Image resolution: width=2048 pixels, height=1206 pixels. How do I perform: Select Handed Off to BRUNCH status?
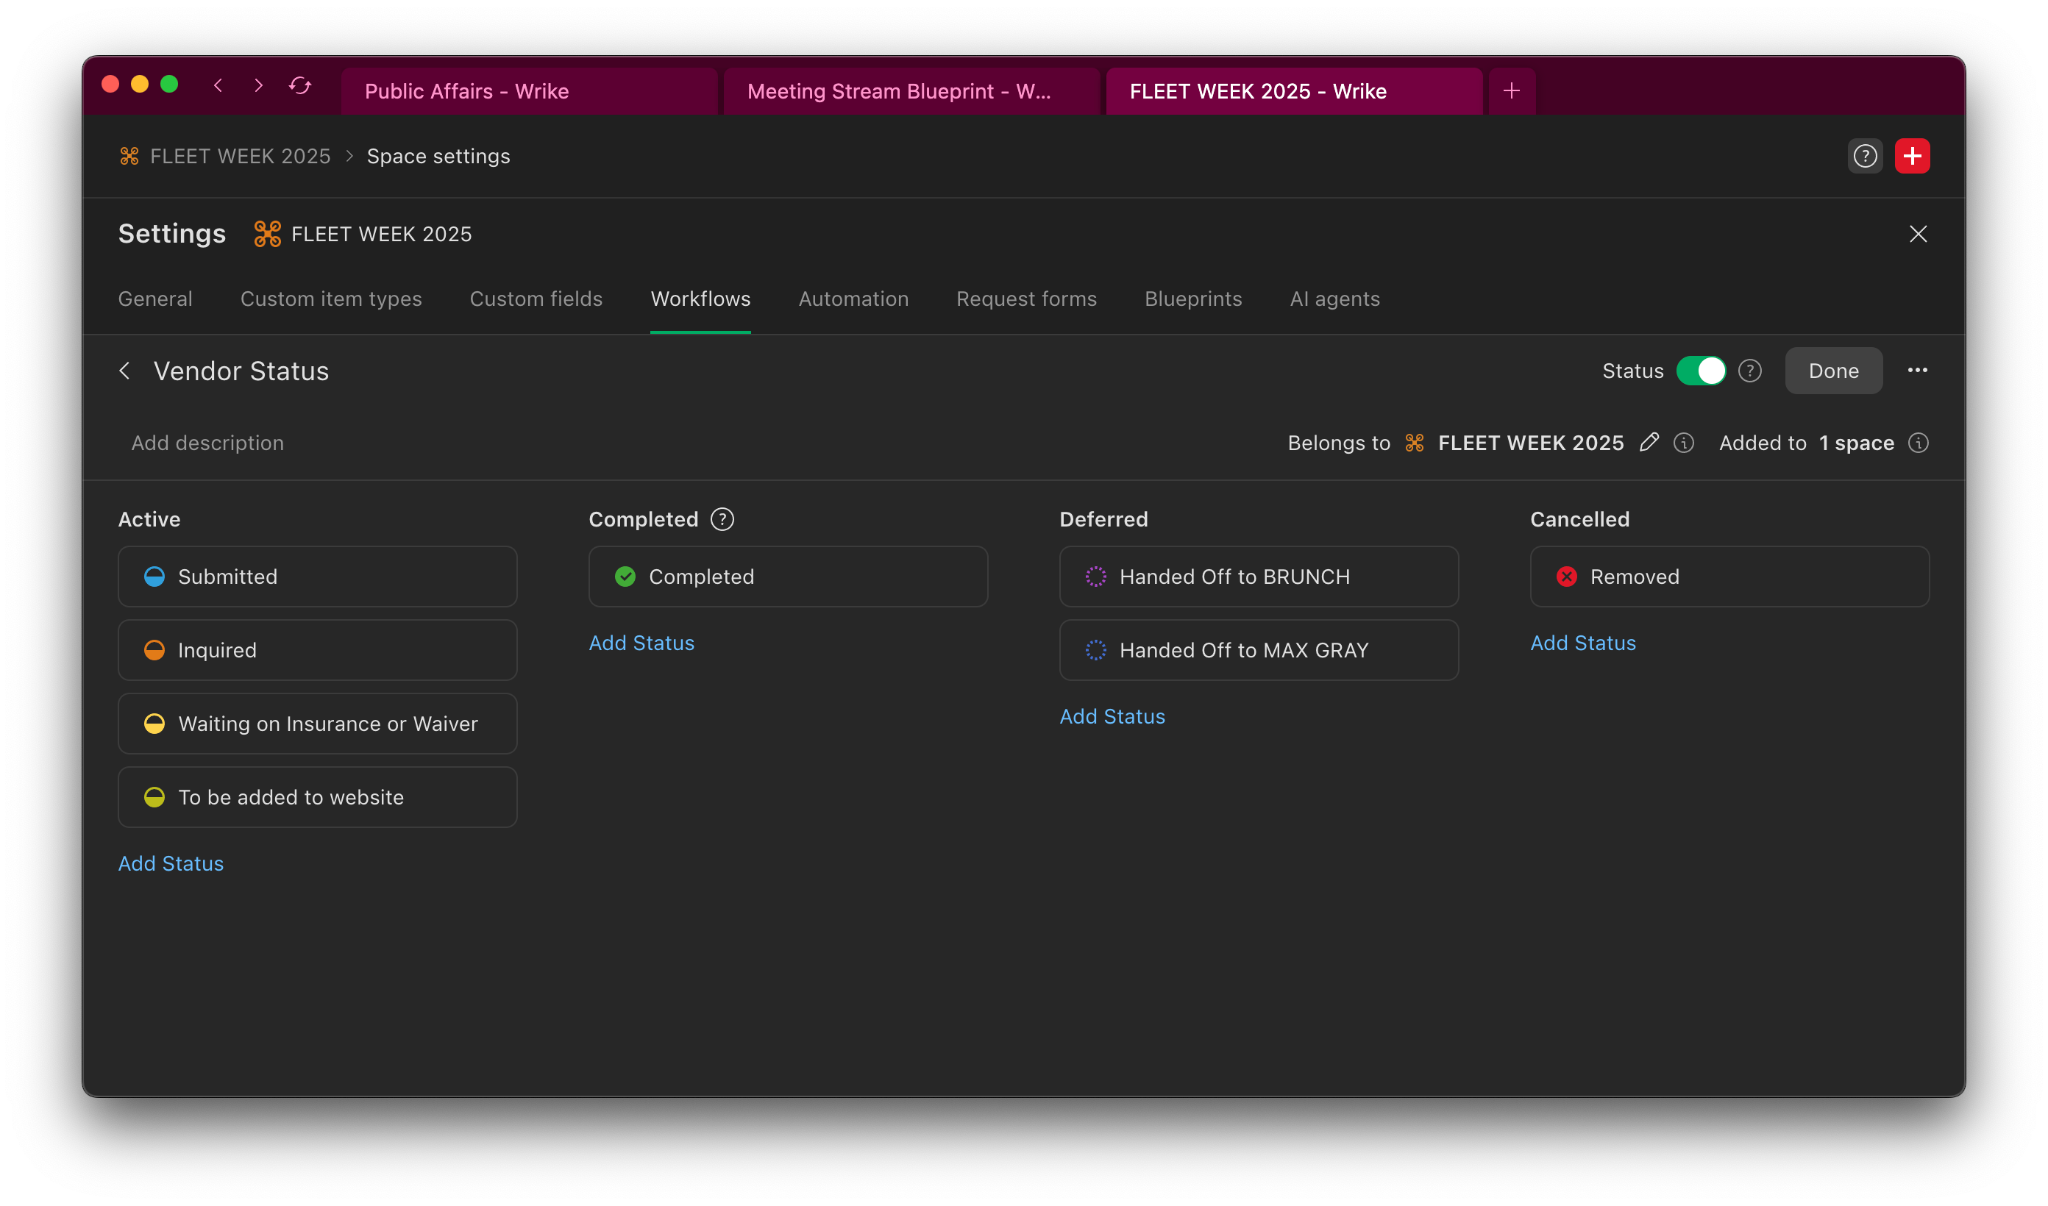pos(1259,577)
